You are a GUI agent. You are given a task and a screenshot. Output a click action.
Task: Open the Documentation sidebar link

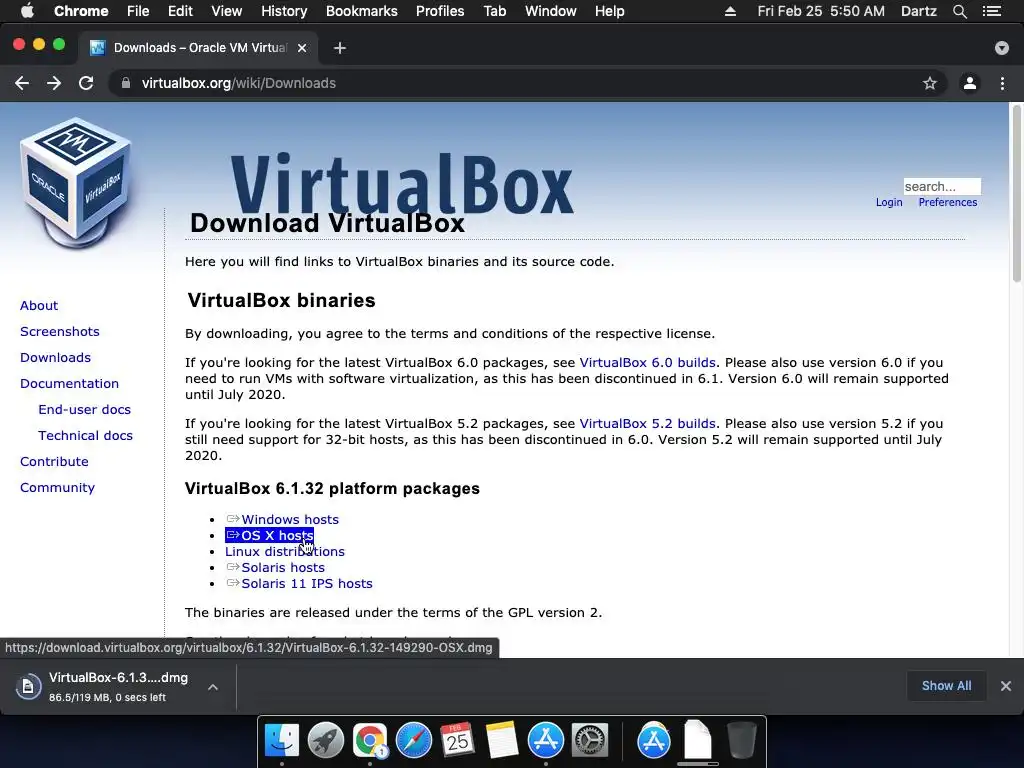coord(69,383)
